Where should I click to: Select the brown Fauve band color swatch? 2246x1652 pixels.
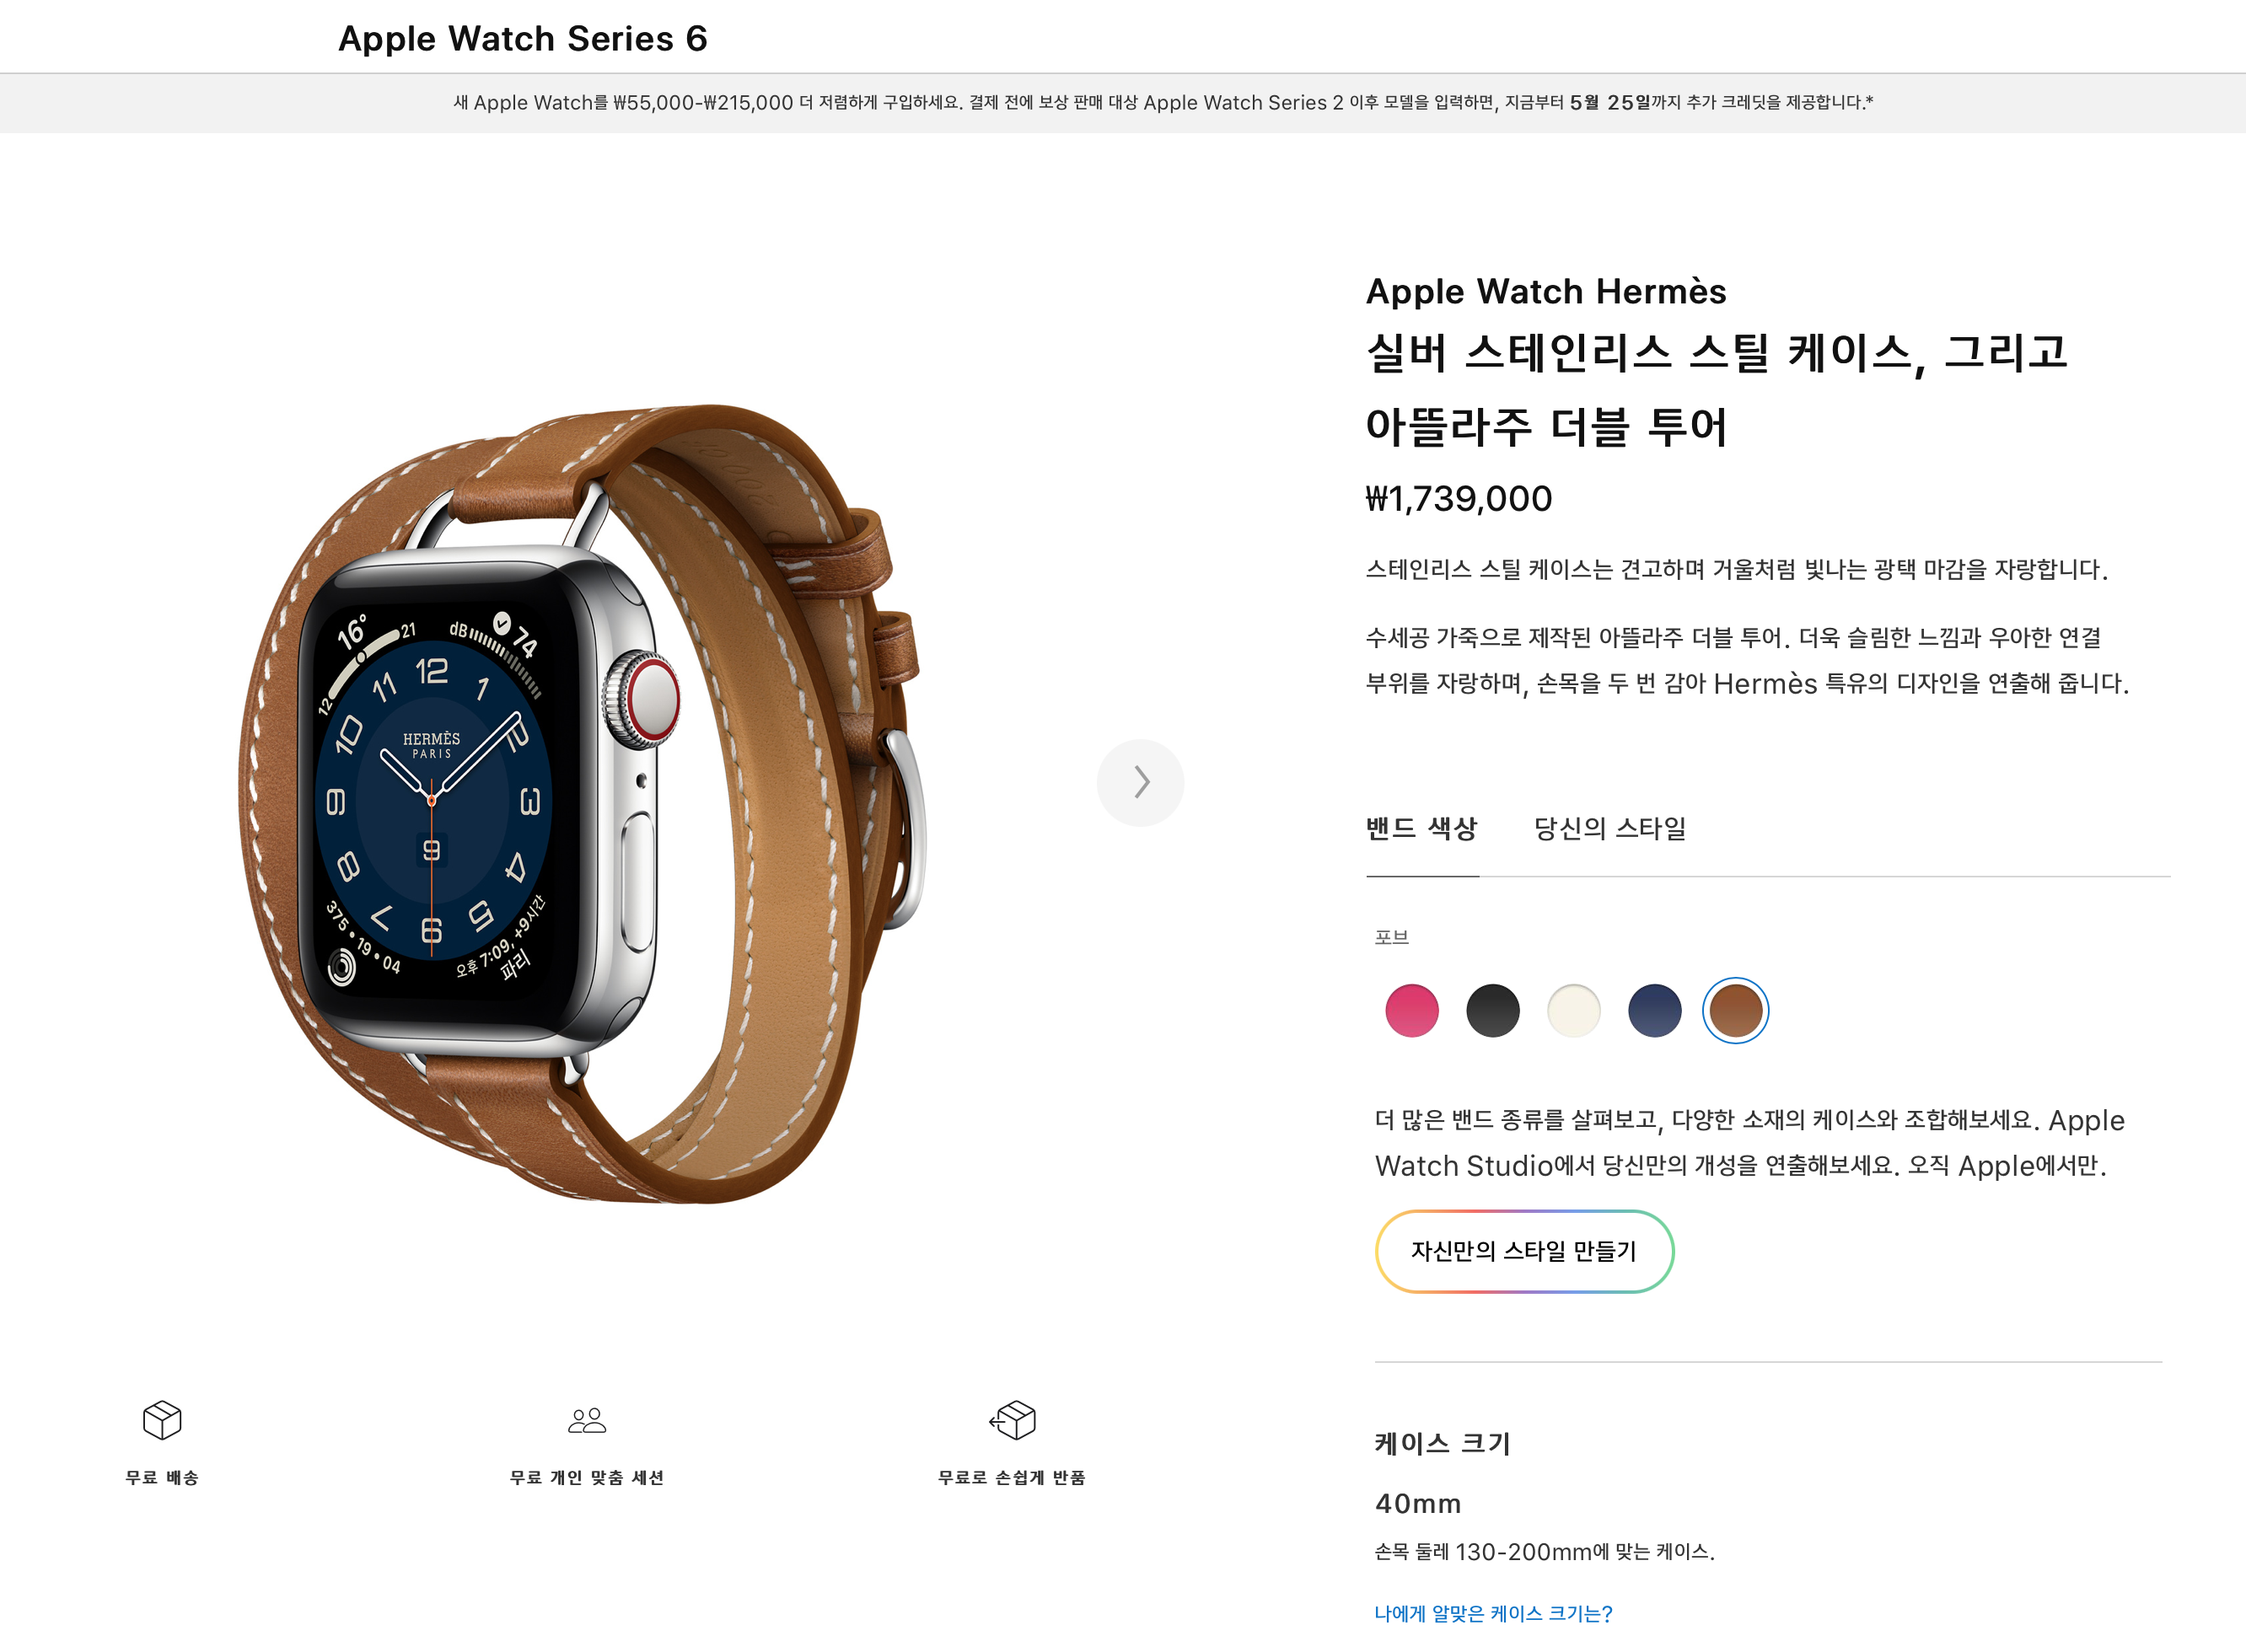click(x=1735, y=1010)
